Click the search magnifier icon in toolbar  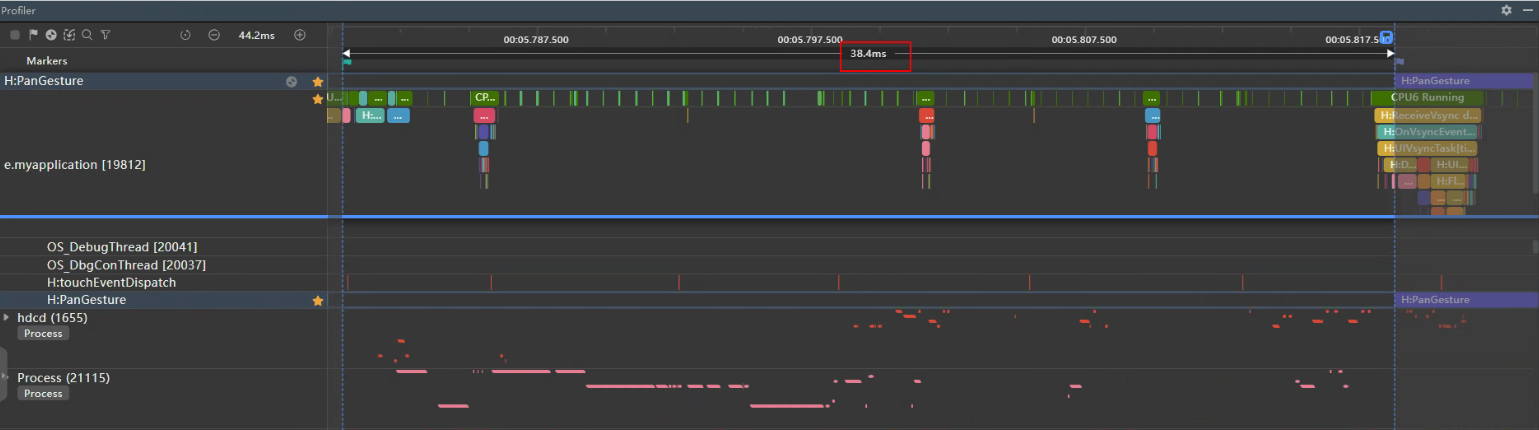(87, 35)
